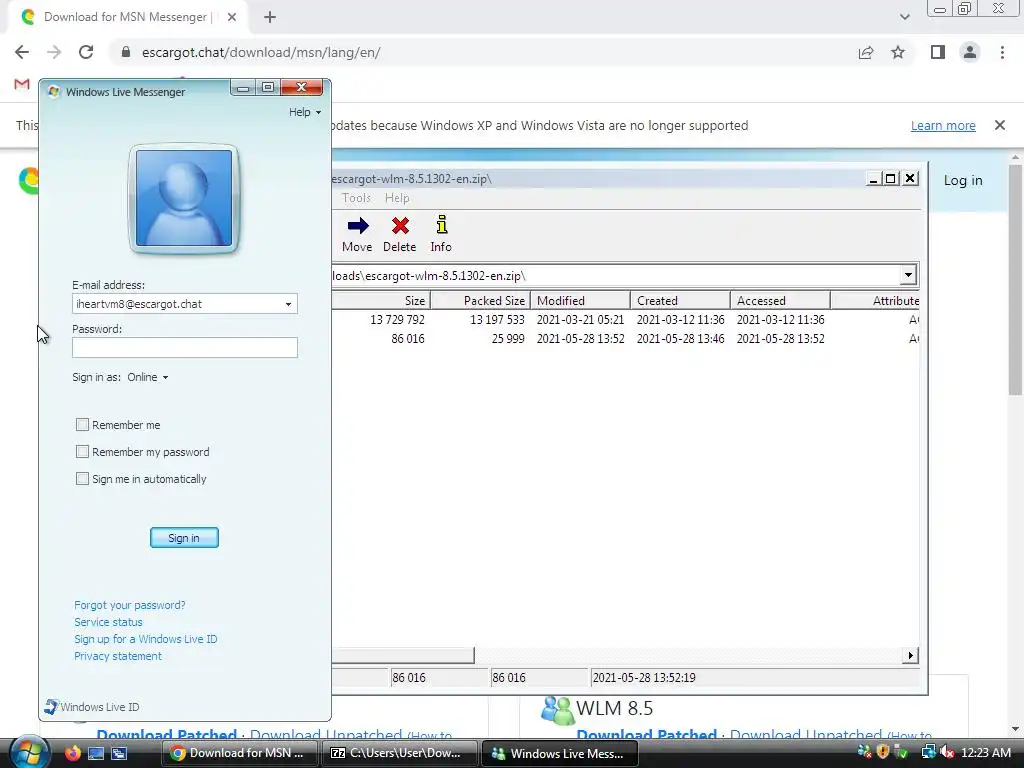Viewport: 1024px width, 768px height.
Task: Click in the Password field
Action: 185,347
